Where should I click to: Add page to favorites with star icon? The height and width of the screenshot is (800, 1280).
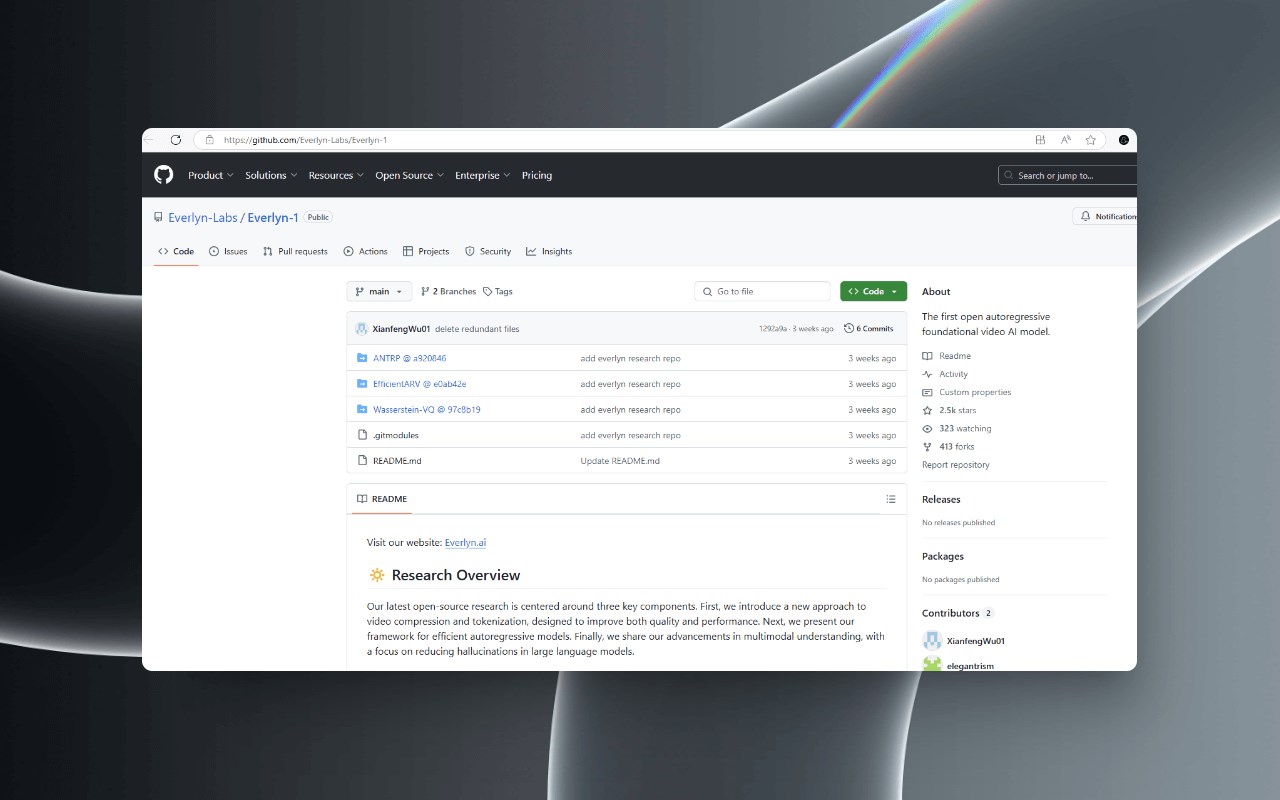pyautogui.click(x=1091, y=140)
